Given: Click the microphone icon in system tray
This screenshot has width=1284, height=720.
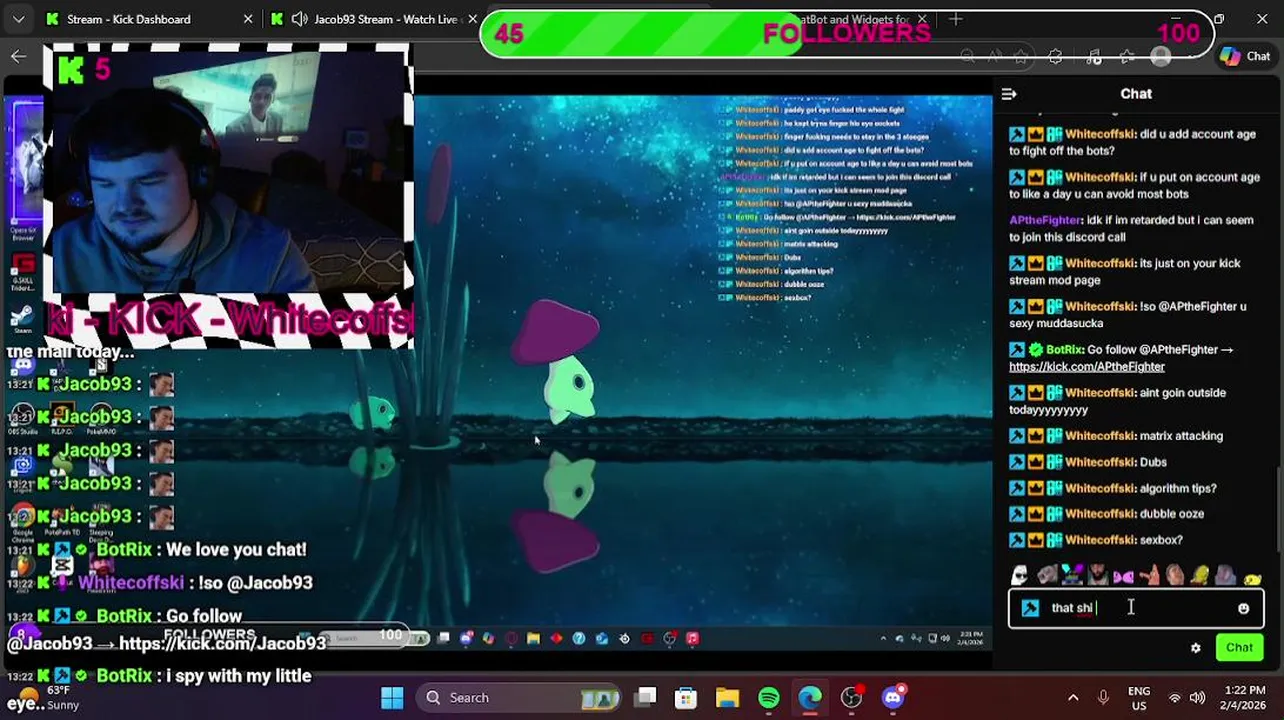Looking at the screenshot, I should click(x=1103, y=698).
